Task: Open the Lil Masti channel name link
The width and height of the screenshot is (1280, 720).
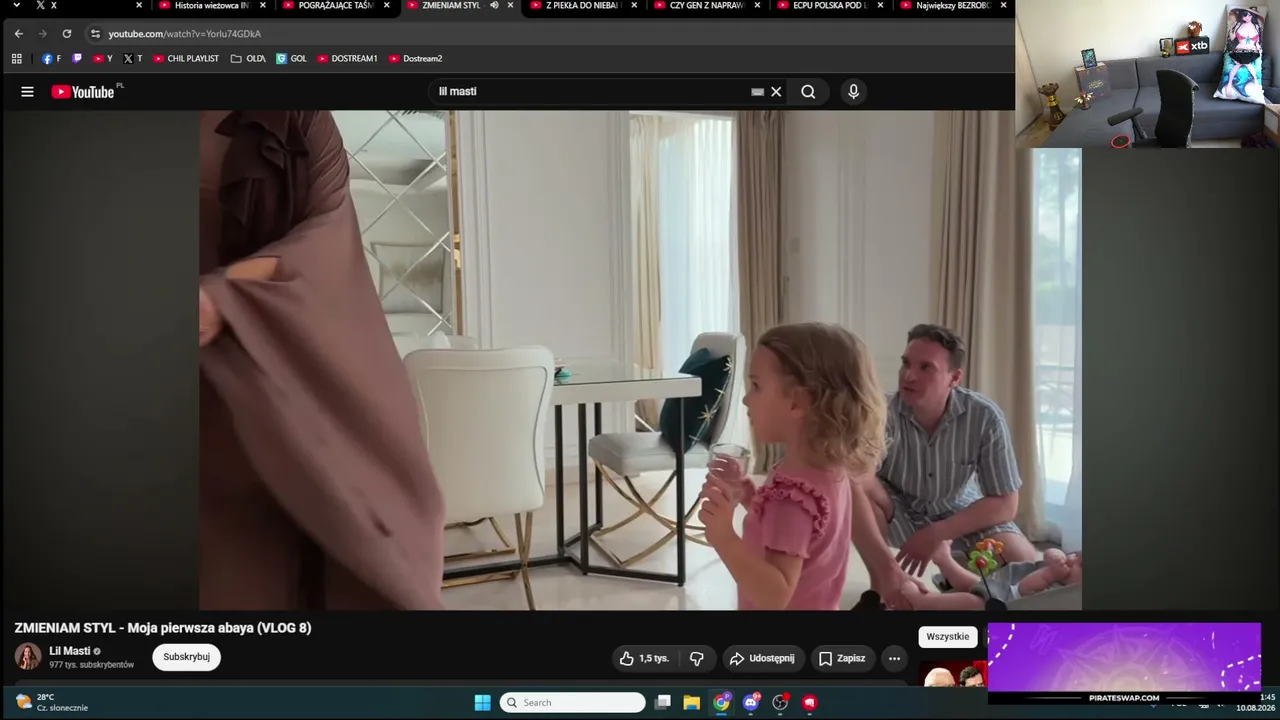Action: pyautogui.click(x=70, y=651)
